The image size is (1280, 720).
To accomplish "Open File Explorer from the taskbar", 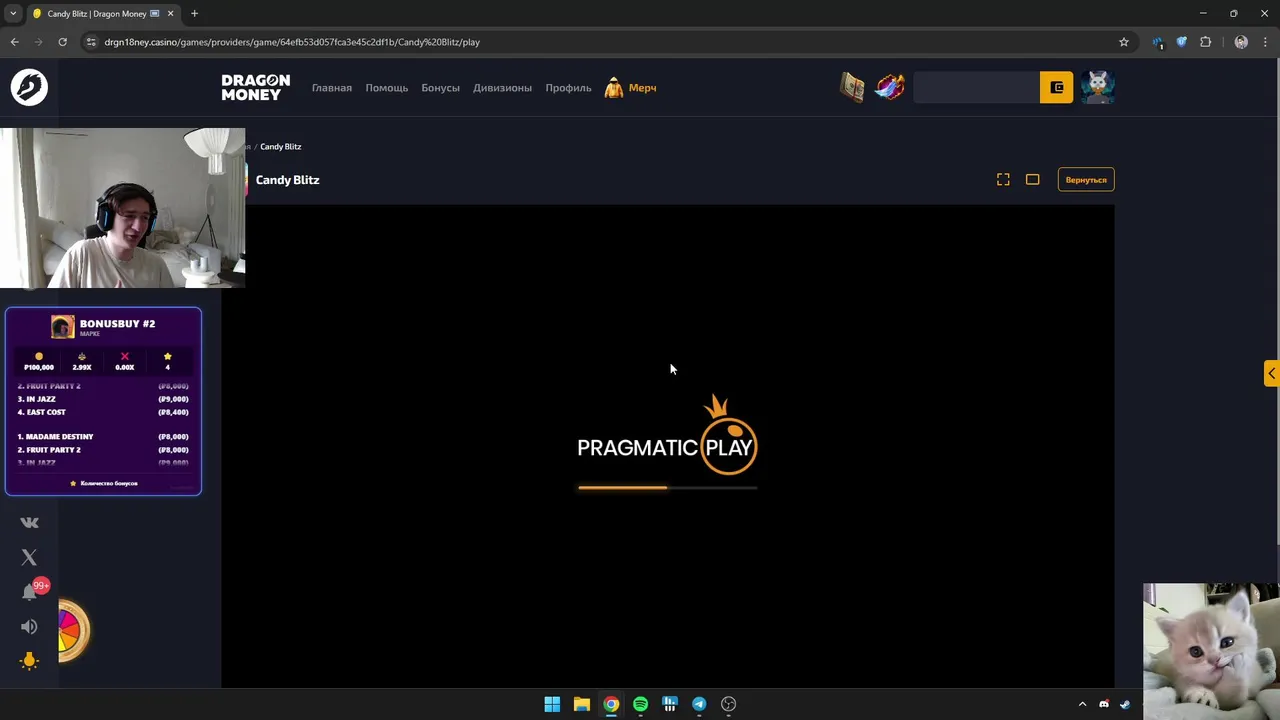I will [x=582, y=704].
